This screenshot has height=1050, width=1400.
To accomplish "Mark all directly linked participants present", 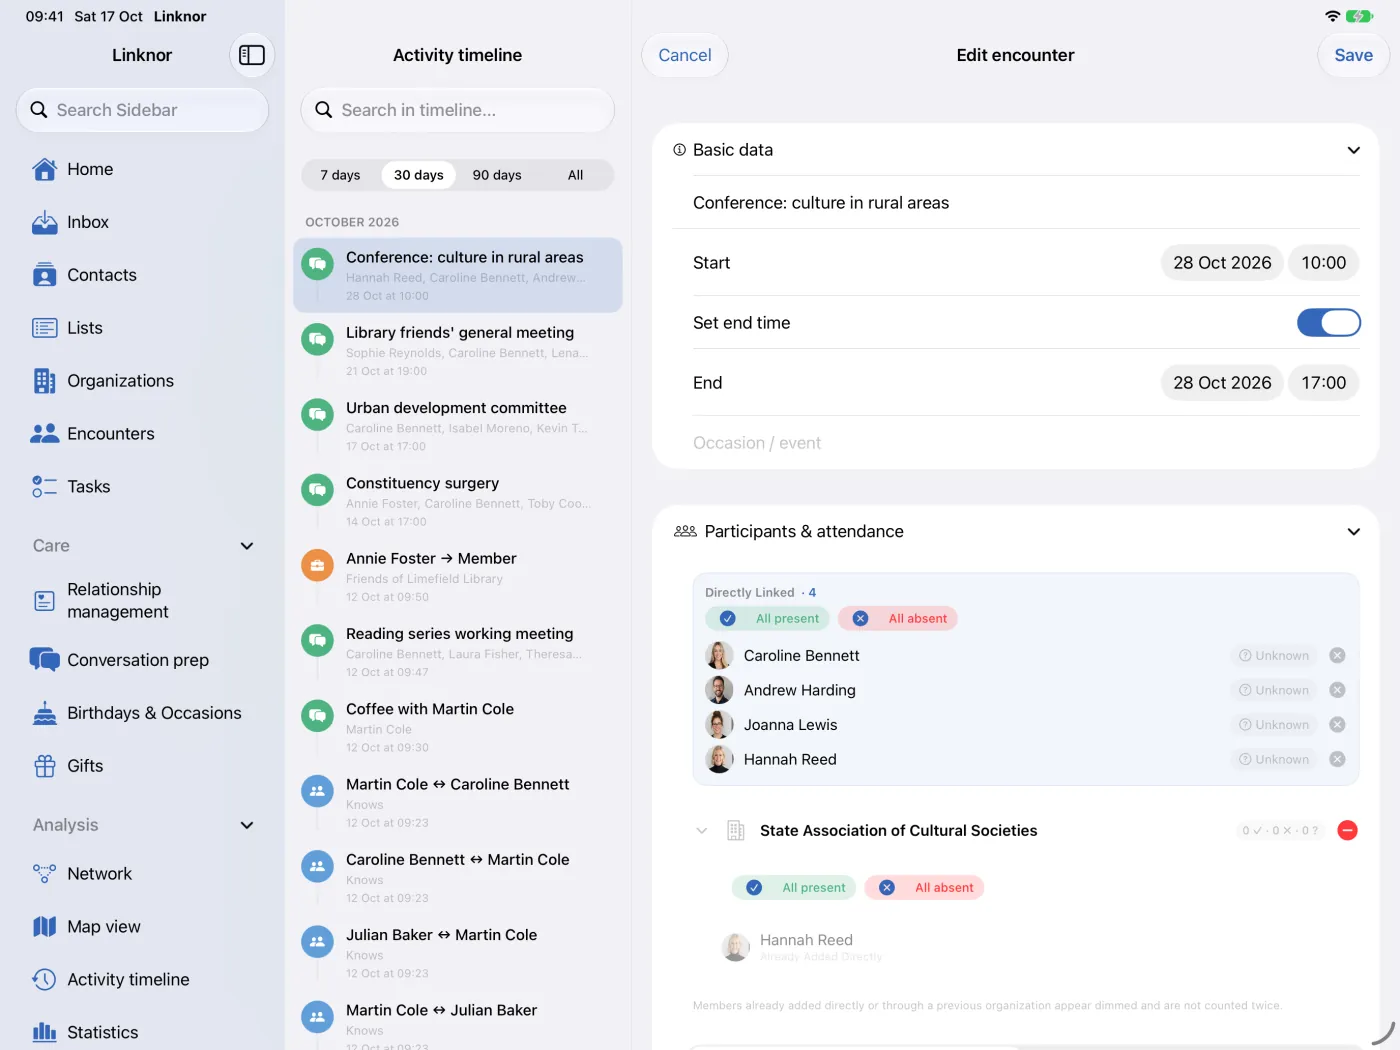I will [x=768, y=619].
